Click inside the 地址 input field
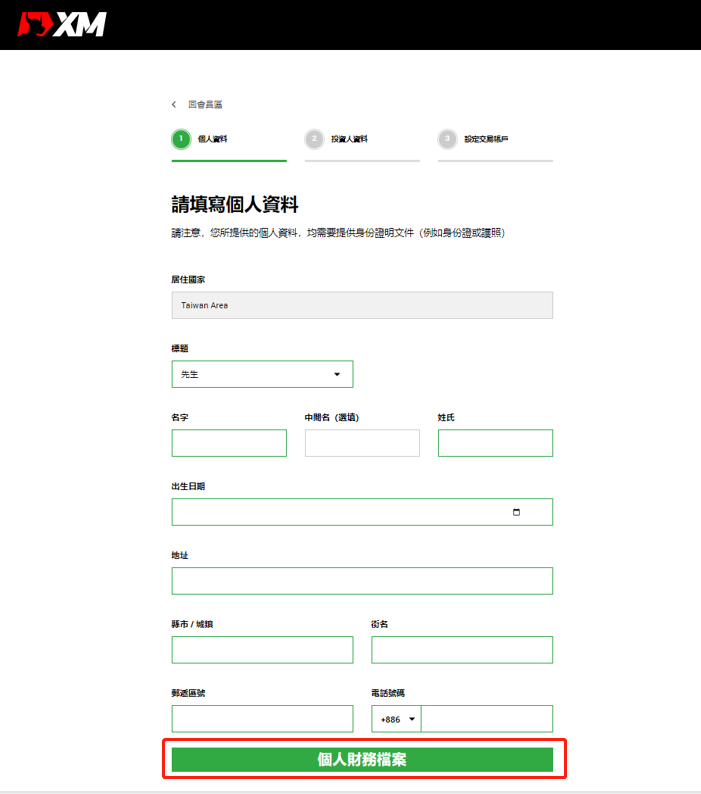 (x=362, y=581)
